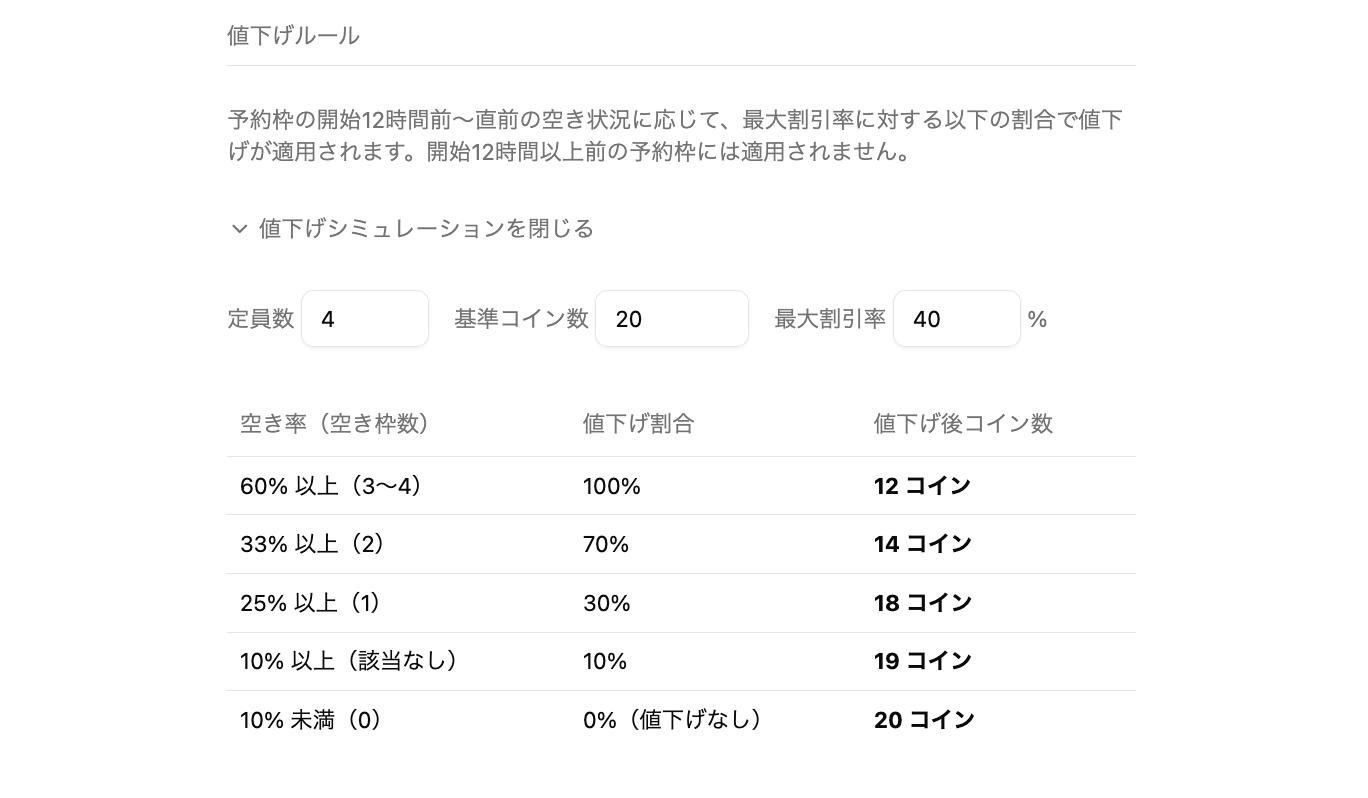Select the 基準コイン数 input field
This screenshot has width=1368, height=798.
coord(671,318)
